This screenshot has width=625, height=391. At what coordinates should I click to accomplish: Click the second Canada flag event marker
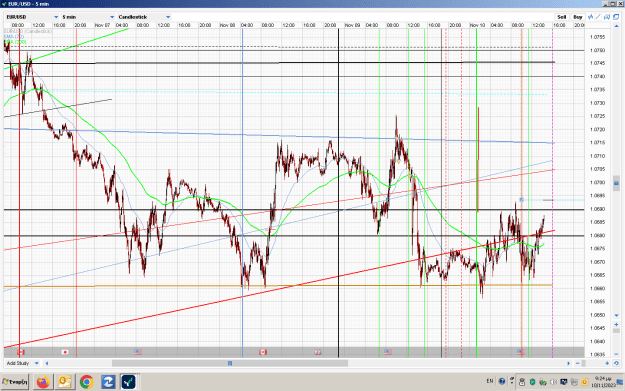click(x=263, y=352)
